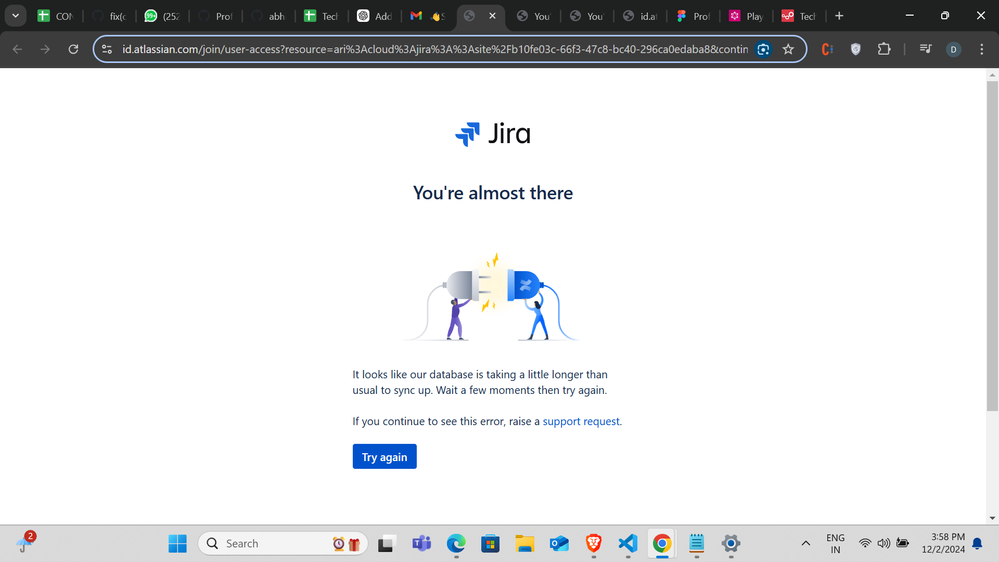
Task: Switch to the abh GitHub tab
Action: (269, 16)
